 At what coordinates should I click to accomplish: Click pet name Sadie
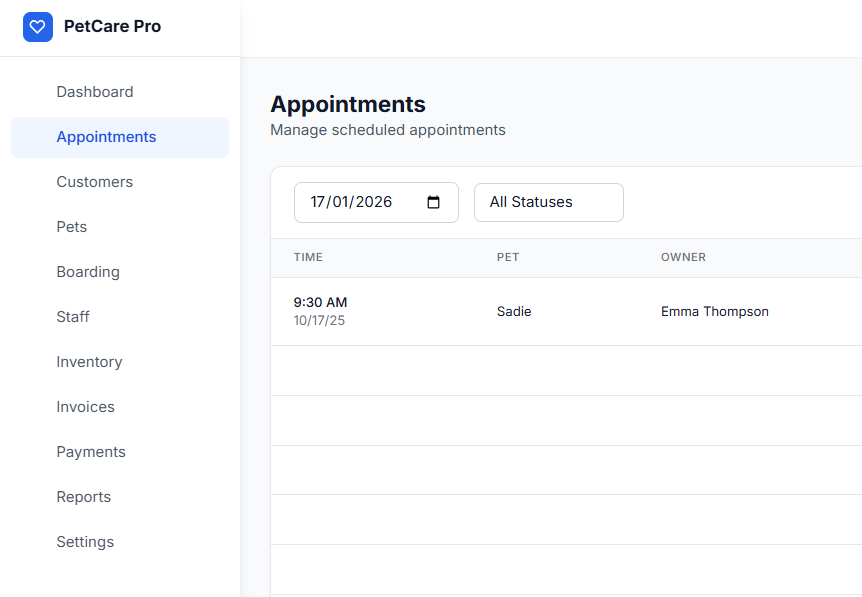click(513, 312)
